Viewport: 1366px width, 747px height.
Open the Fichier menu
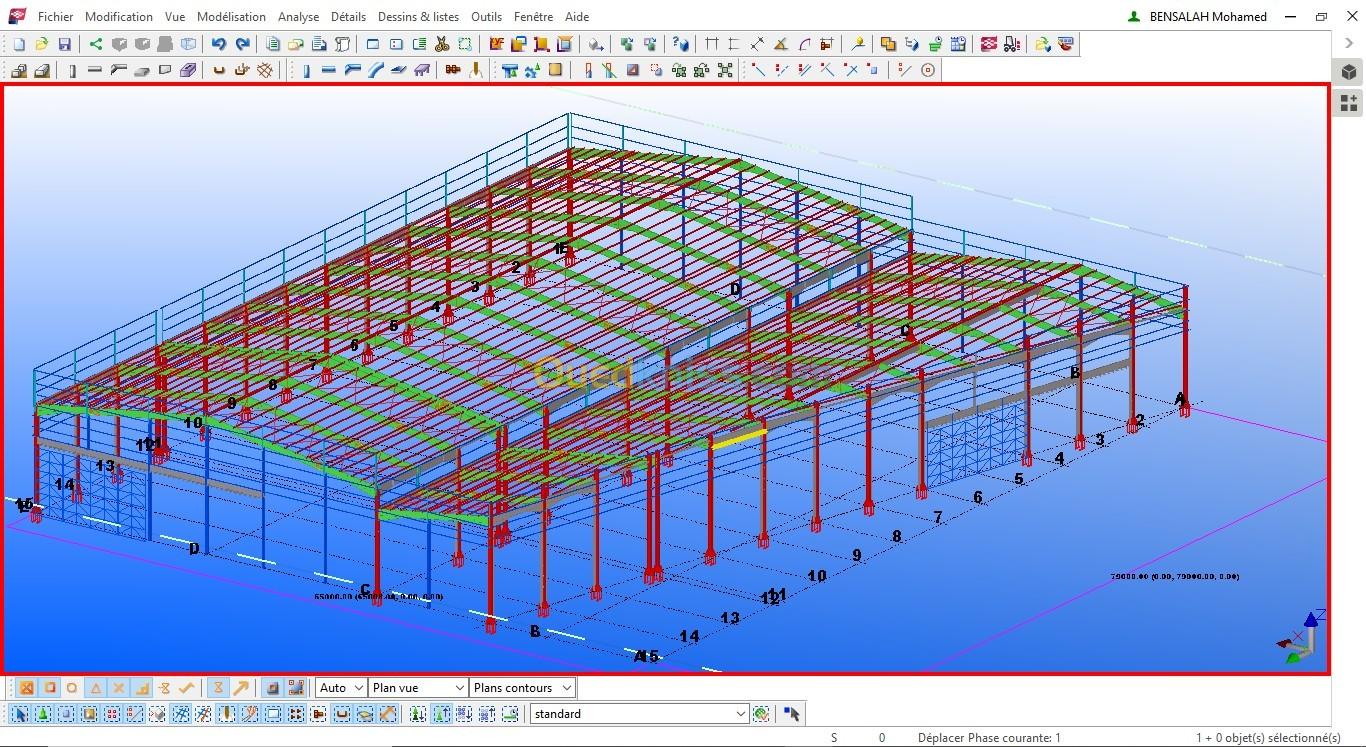(55, 17)
